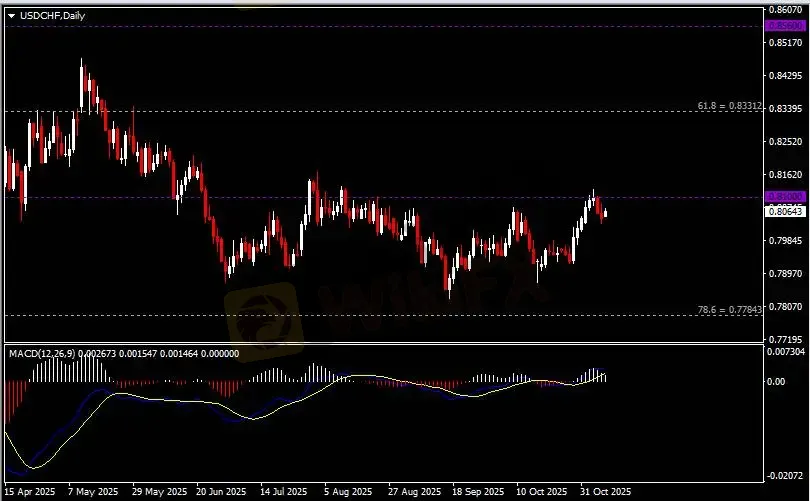Screen dimensions: 810x501
Task: Click price scale value 0.81620
Action: (786, 175)
